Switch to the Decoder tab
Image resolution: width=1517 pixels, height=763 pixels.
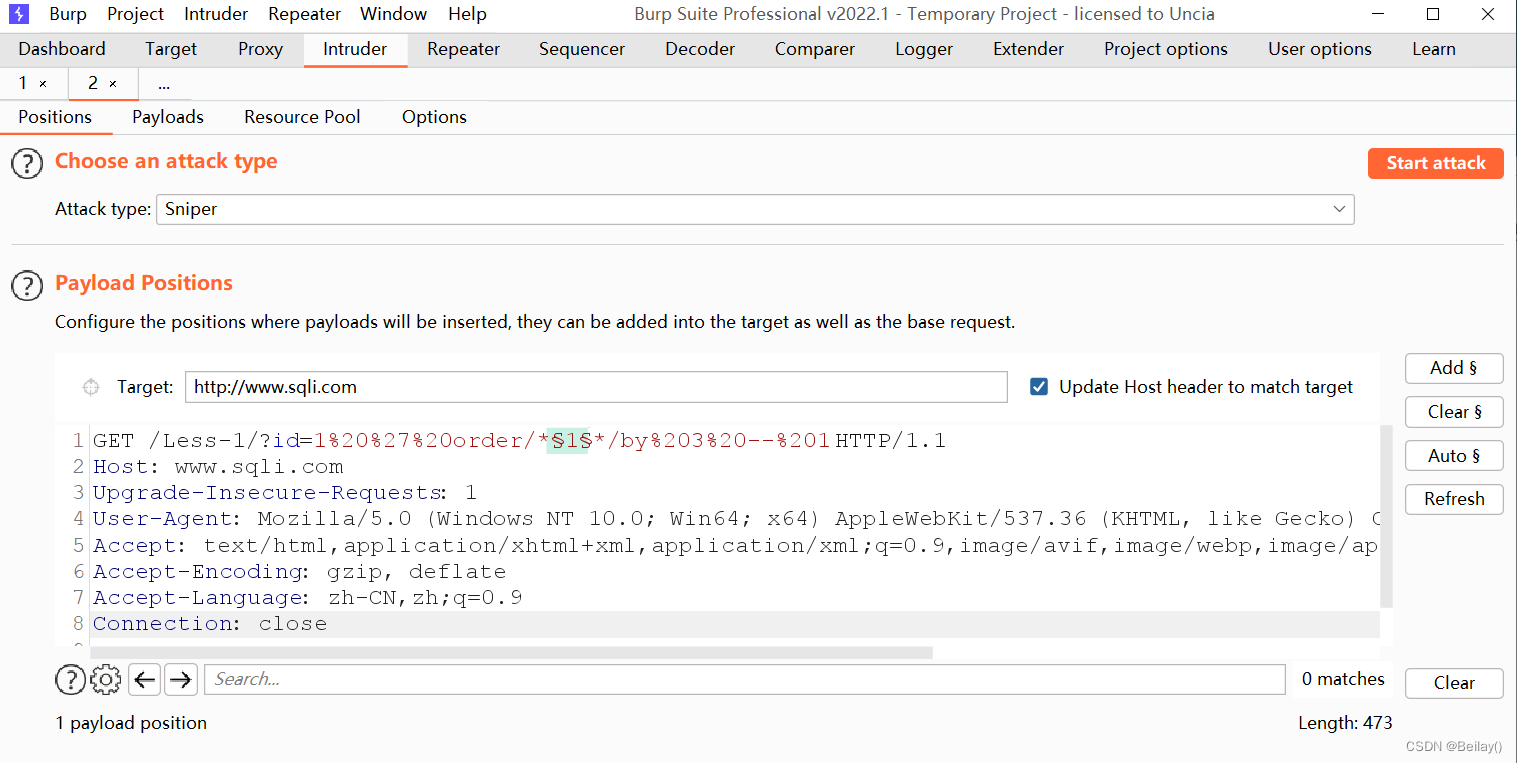click(700, 49)
